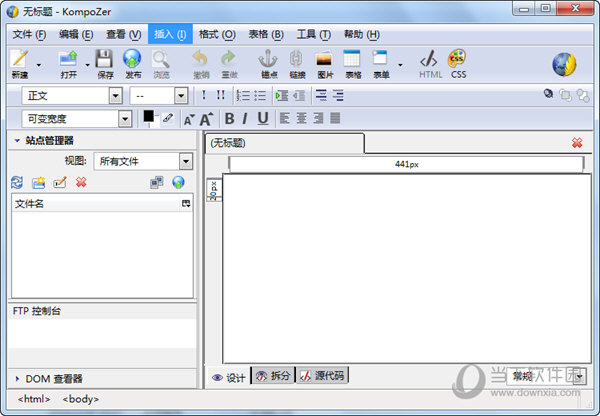Toggle Bold formatting
This screenshot has width=600, height=416.
[x=229, y=119]
